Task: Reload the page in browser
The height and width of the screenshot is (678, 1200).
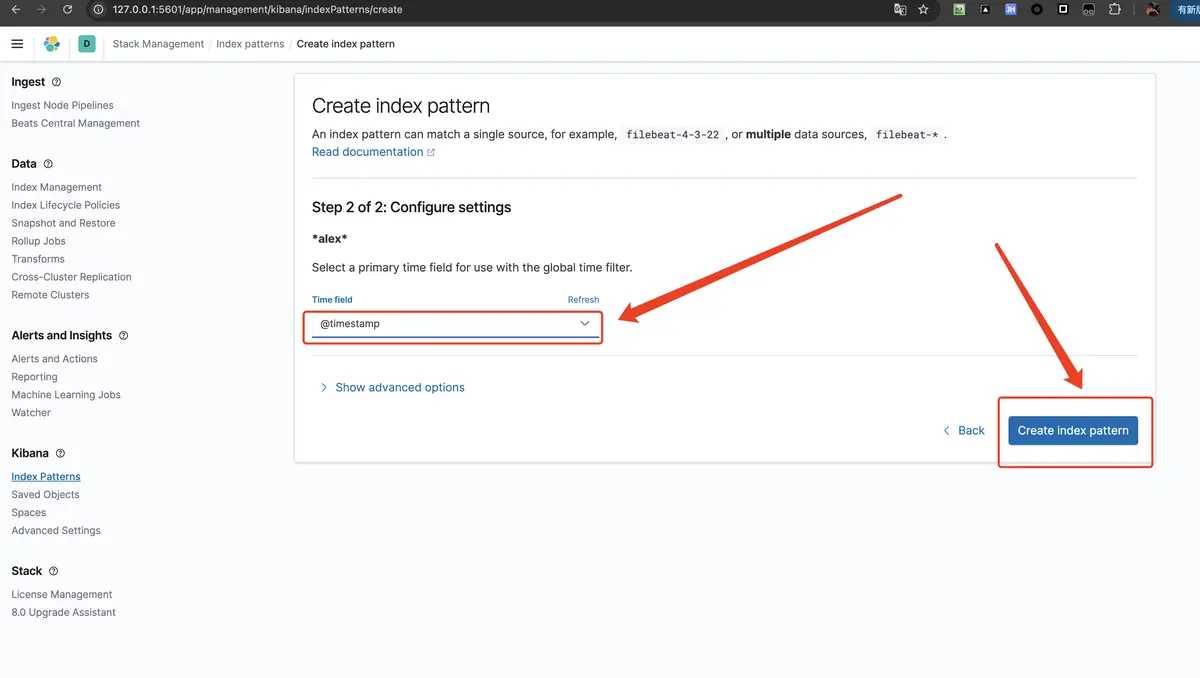Action: coord(67,9)
